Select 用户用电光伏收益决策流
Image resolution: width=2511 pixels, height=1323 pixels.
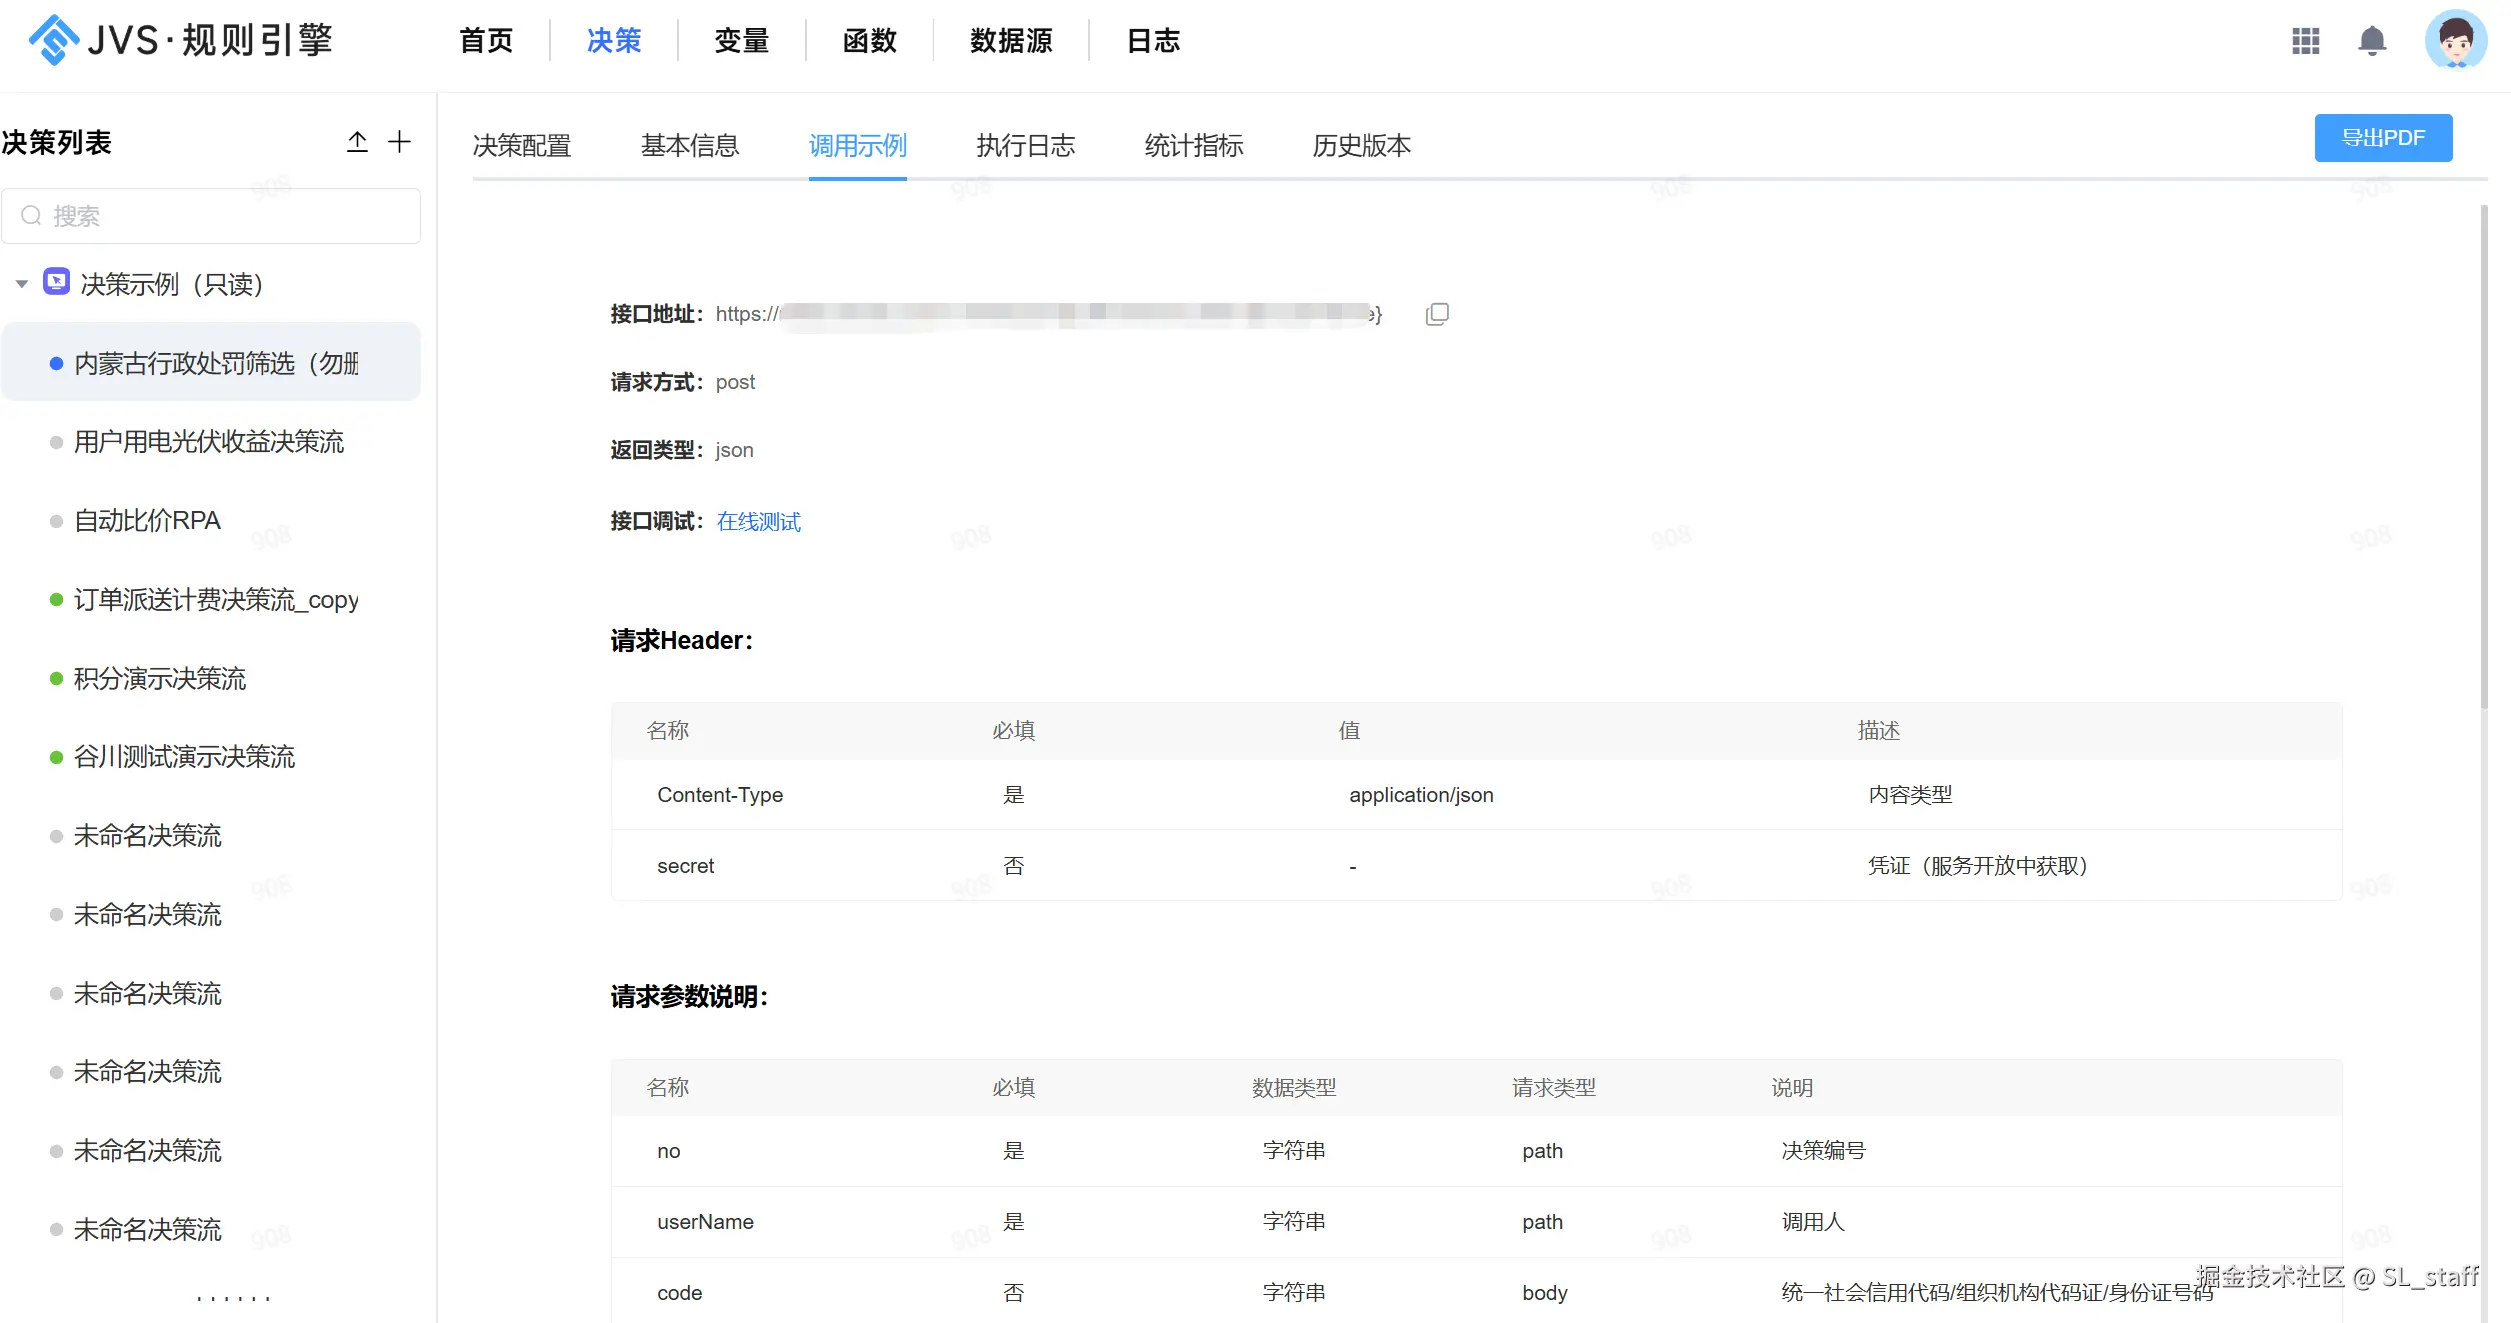(208, 442)
